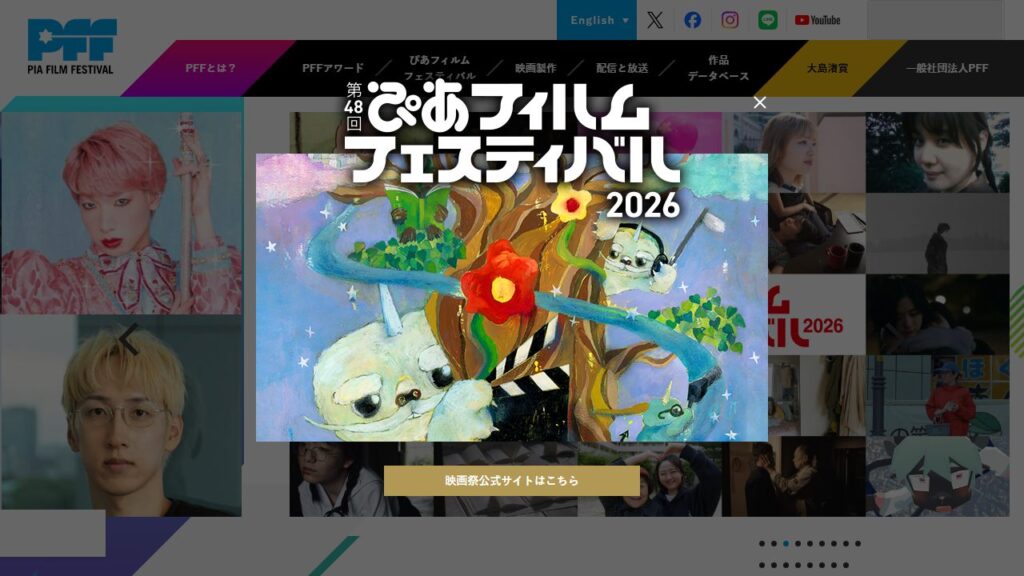Viewport: 1024px width, 576px height.
Task: Open the ぴあフィルムフェスティバル menu item
Action: tap(440, 68)
